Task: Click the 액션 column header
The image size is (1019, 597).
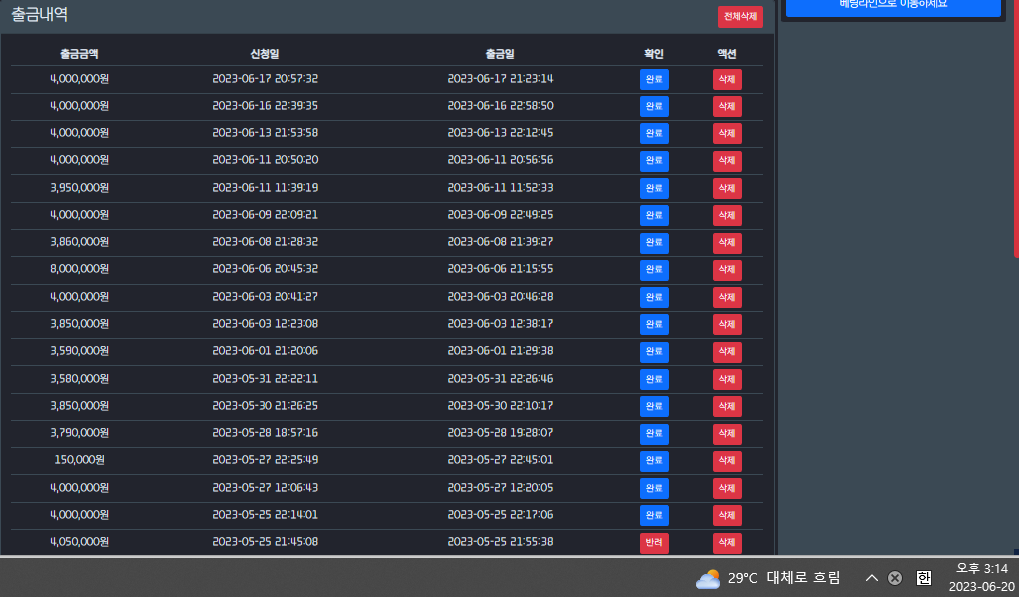Action: pyautogui.click(x=727, y=54)
